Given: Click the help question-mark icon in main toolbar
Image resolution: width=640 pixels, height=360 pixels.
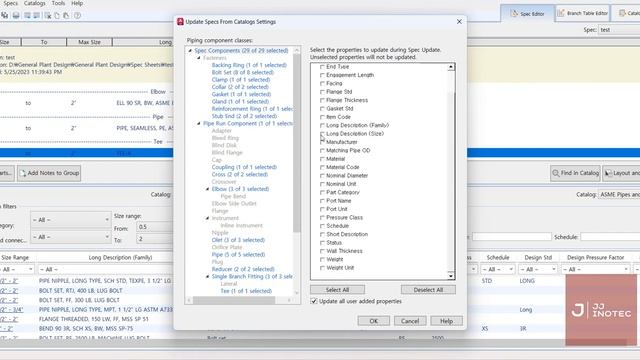Looking at the screenshot, I should [77, 16].
